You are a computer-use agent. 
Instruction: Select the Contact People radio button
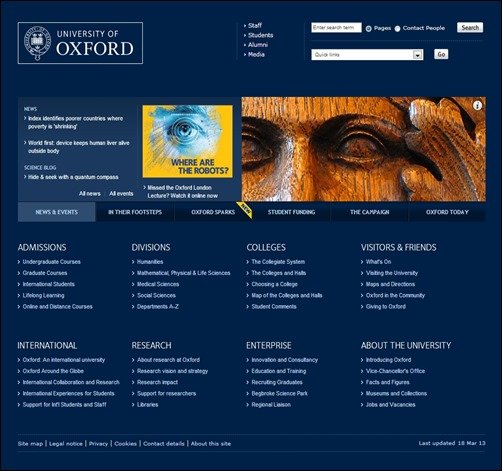point(397,29)
